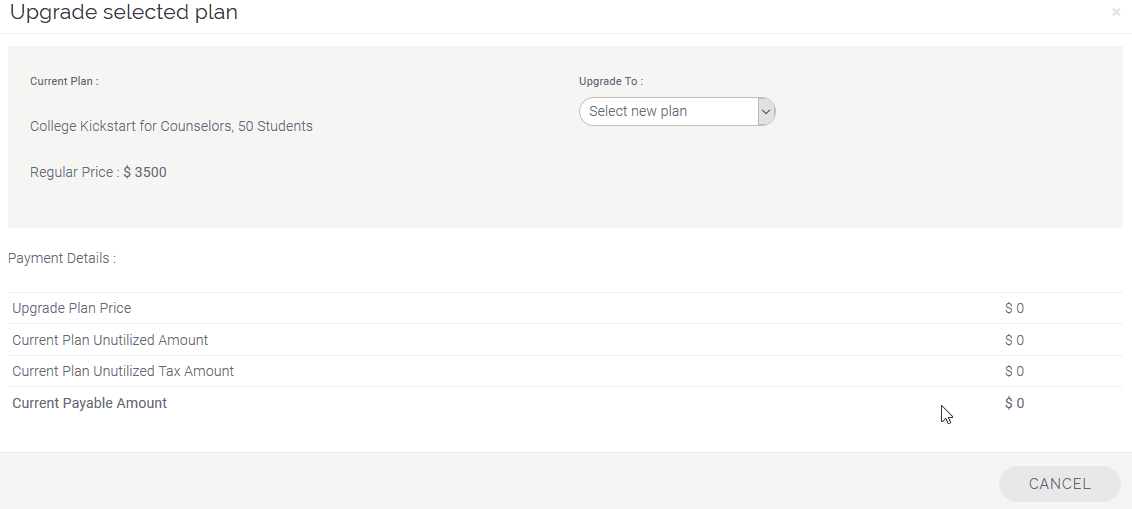Click the Upgrade selected plan title
The image size is (1132, 509).
[x=123, y=12]
